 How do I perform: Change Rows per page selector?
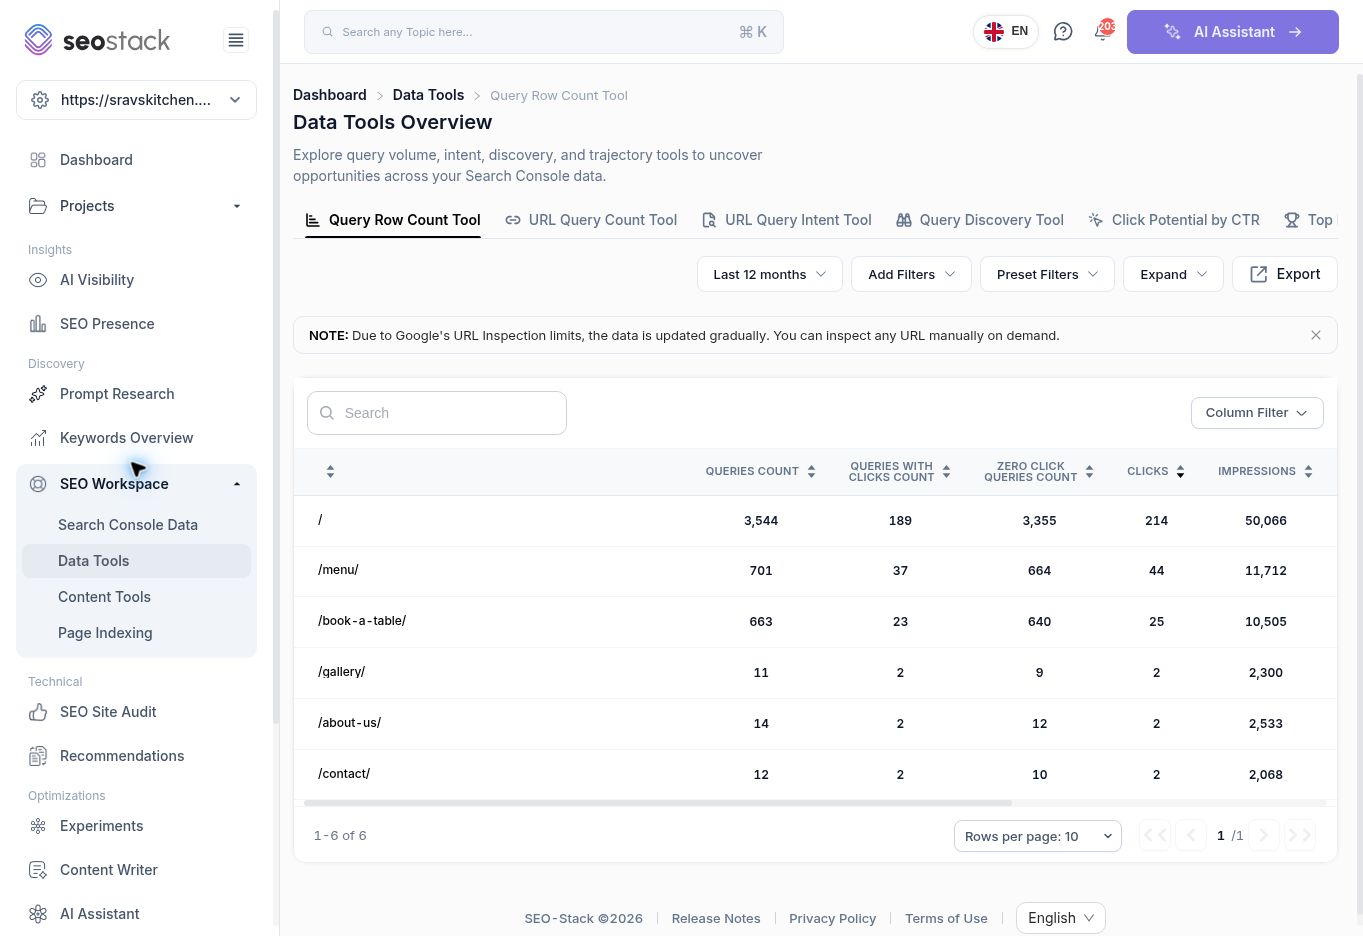1038,836
